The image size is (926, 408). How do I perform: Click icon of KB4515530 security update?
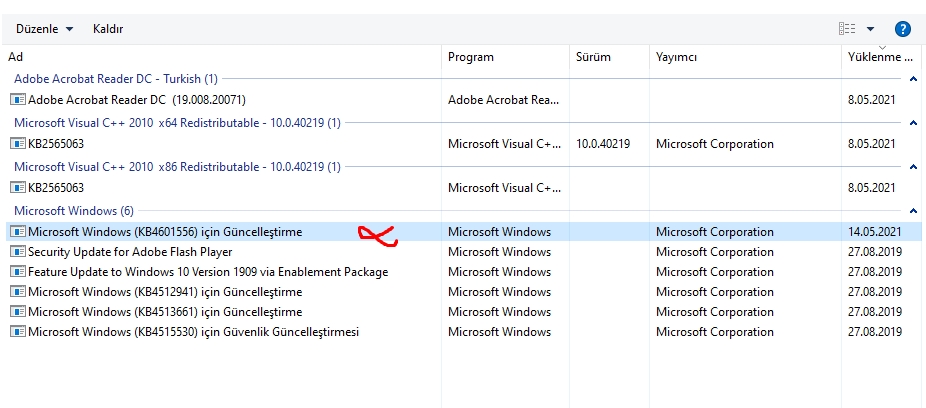click(17, 332)
